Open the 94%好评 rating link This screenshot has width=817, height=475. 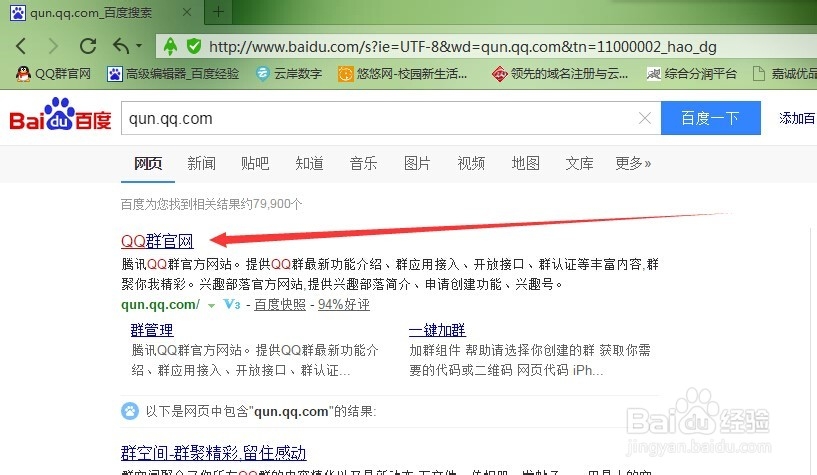[344, 305]
